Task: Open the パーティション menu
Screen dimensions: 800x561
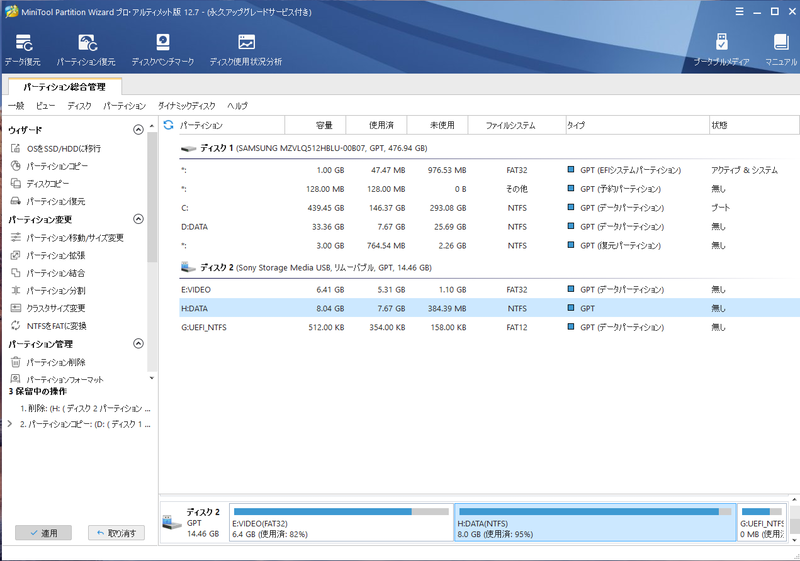Action: point(124,106)
